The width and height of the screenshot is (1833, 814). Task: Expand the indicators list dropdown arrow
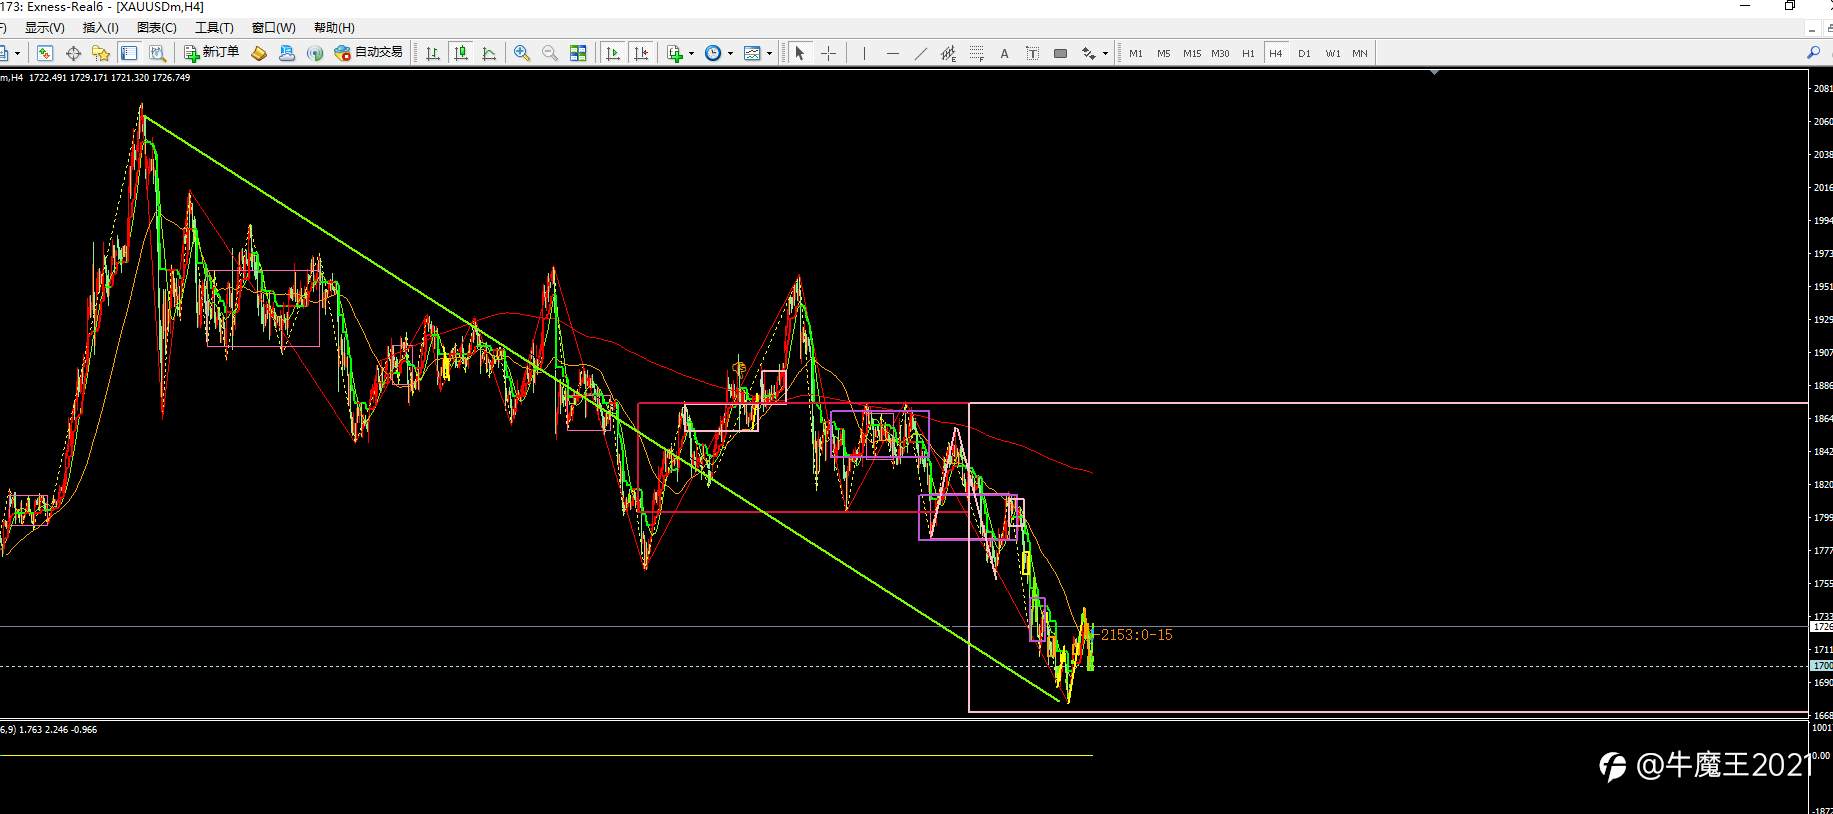click(x=691, y=54)
